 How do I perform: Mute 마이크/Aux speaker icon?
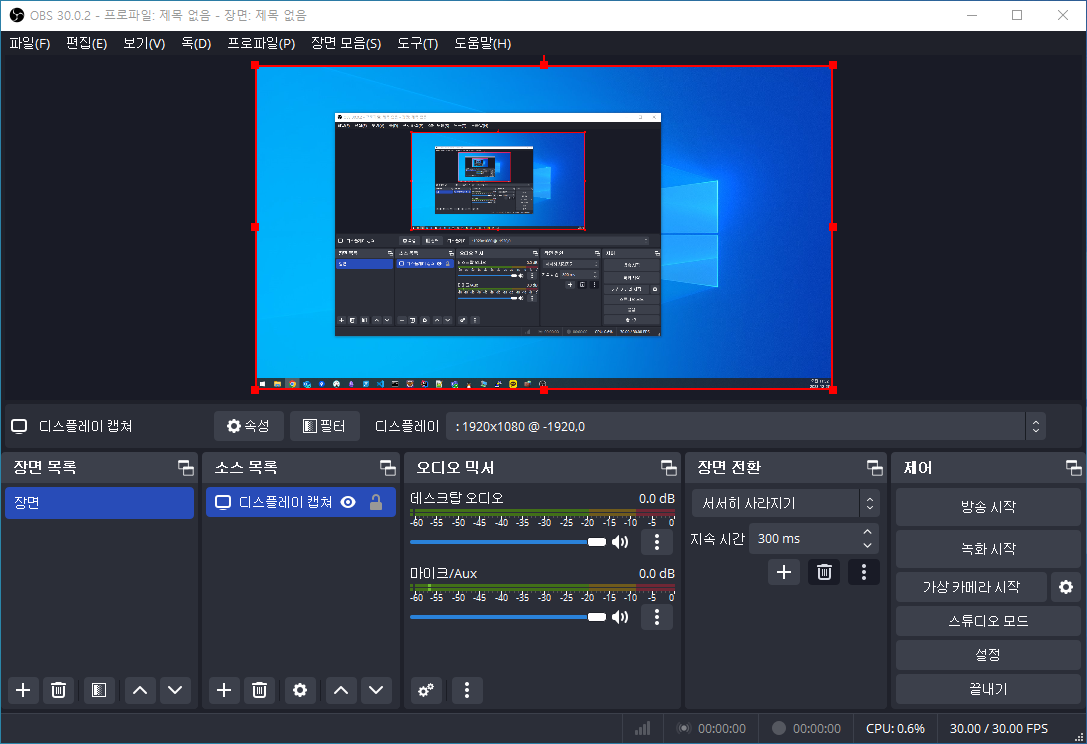tap(620, 617)
